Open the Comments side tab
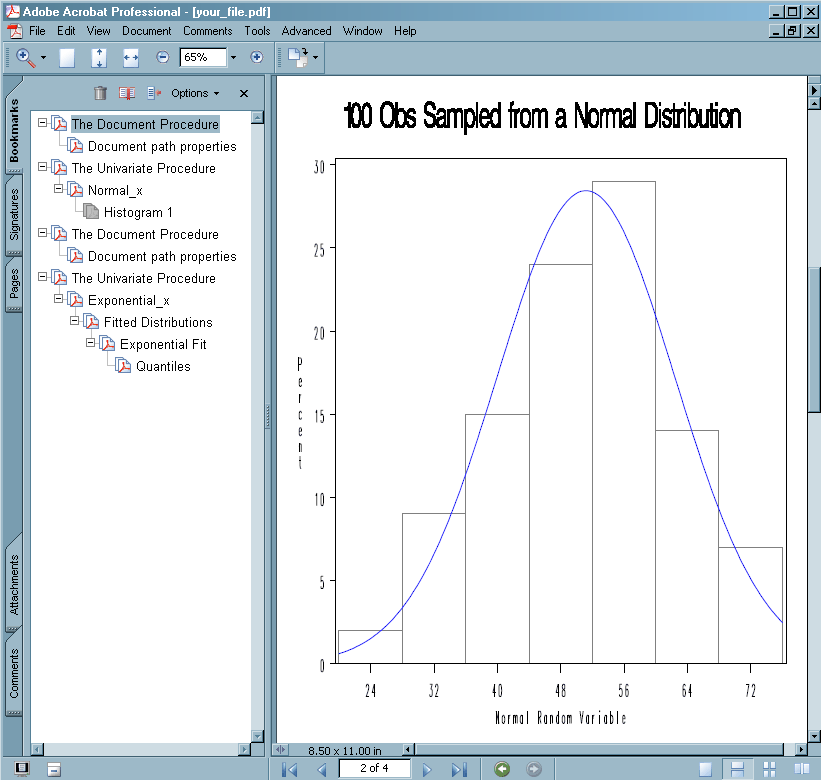The width and height of the screenshot is (821, 780). click(14, 673)
